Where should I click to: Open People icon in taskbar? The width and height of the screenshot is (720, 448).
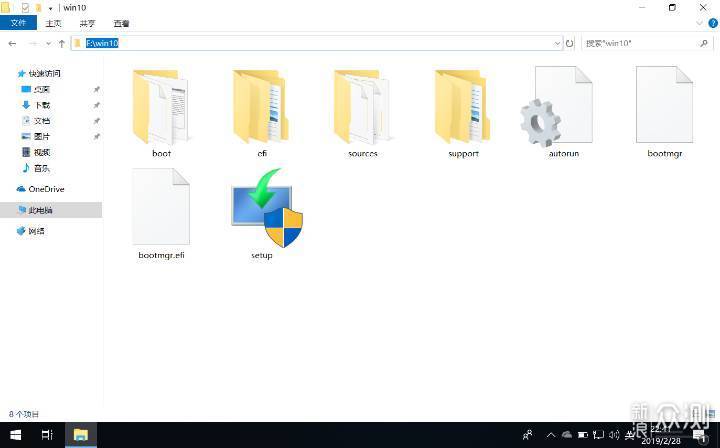pos(528,435)
